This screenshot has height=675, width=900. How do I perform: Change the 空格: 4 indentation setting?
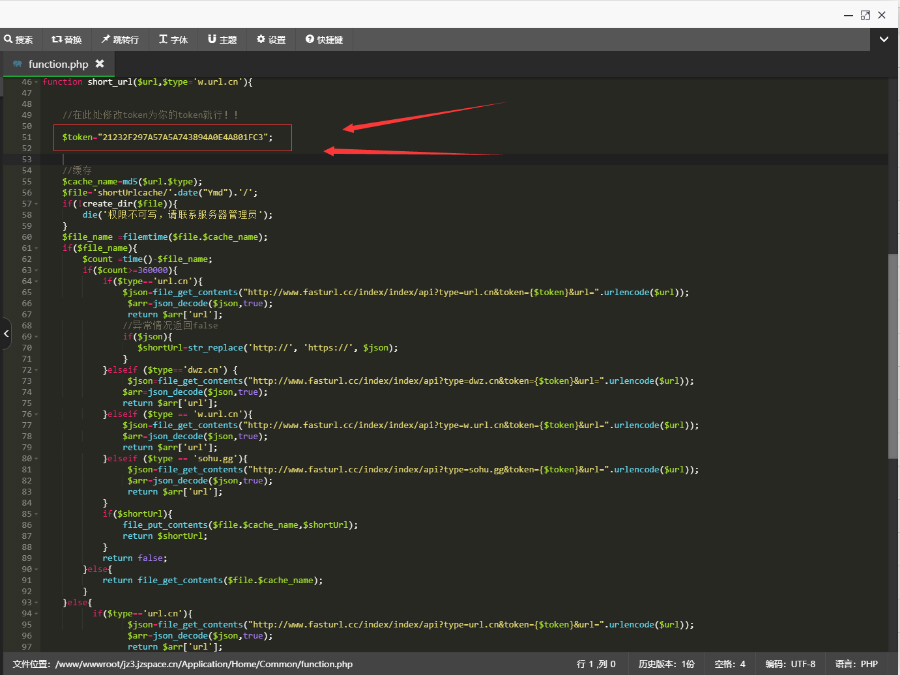(729, 663)
